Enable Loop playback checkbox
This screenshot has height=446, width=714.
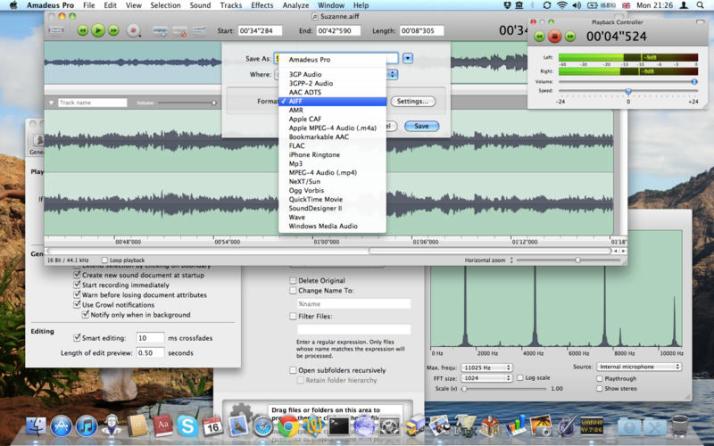105,260
